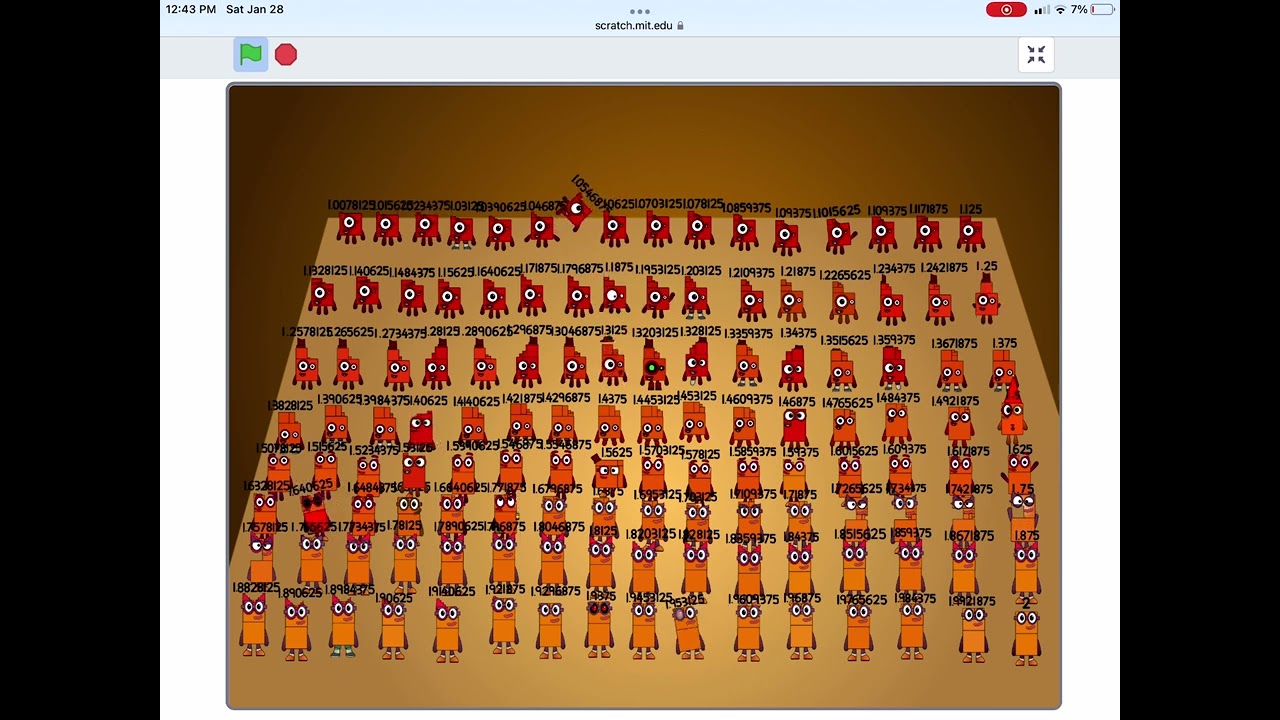Click the label 1.1328125
Screen dimensions: 1280x720
[x=325, y=271]
